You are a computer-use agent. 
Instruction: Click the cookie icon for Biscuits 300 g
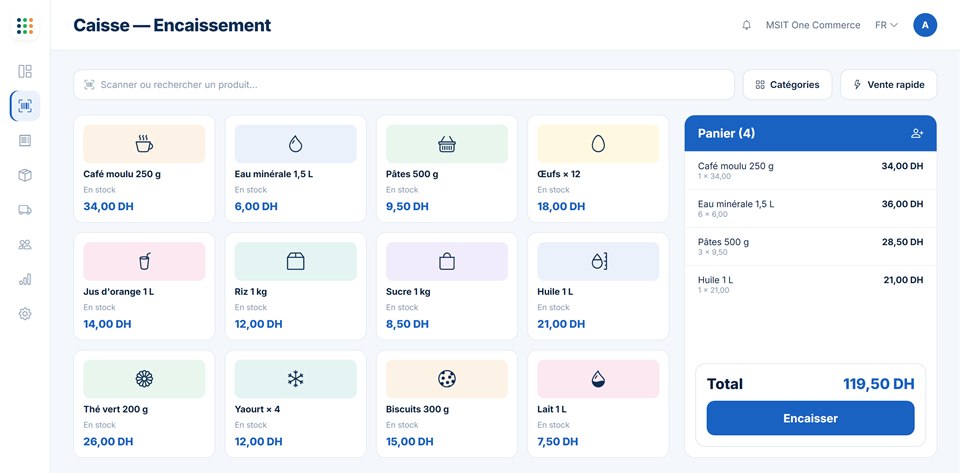point(447,379)
